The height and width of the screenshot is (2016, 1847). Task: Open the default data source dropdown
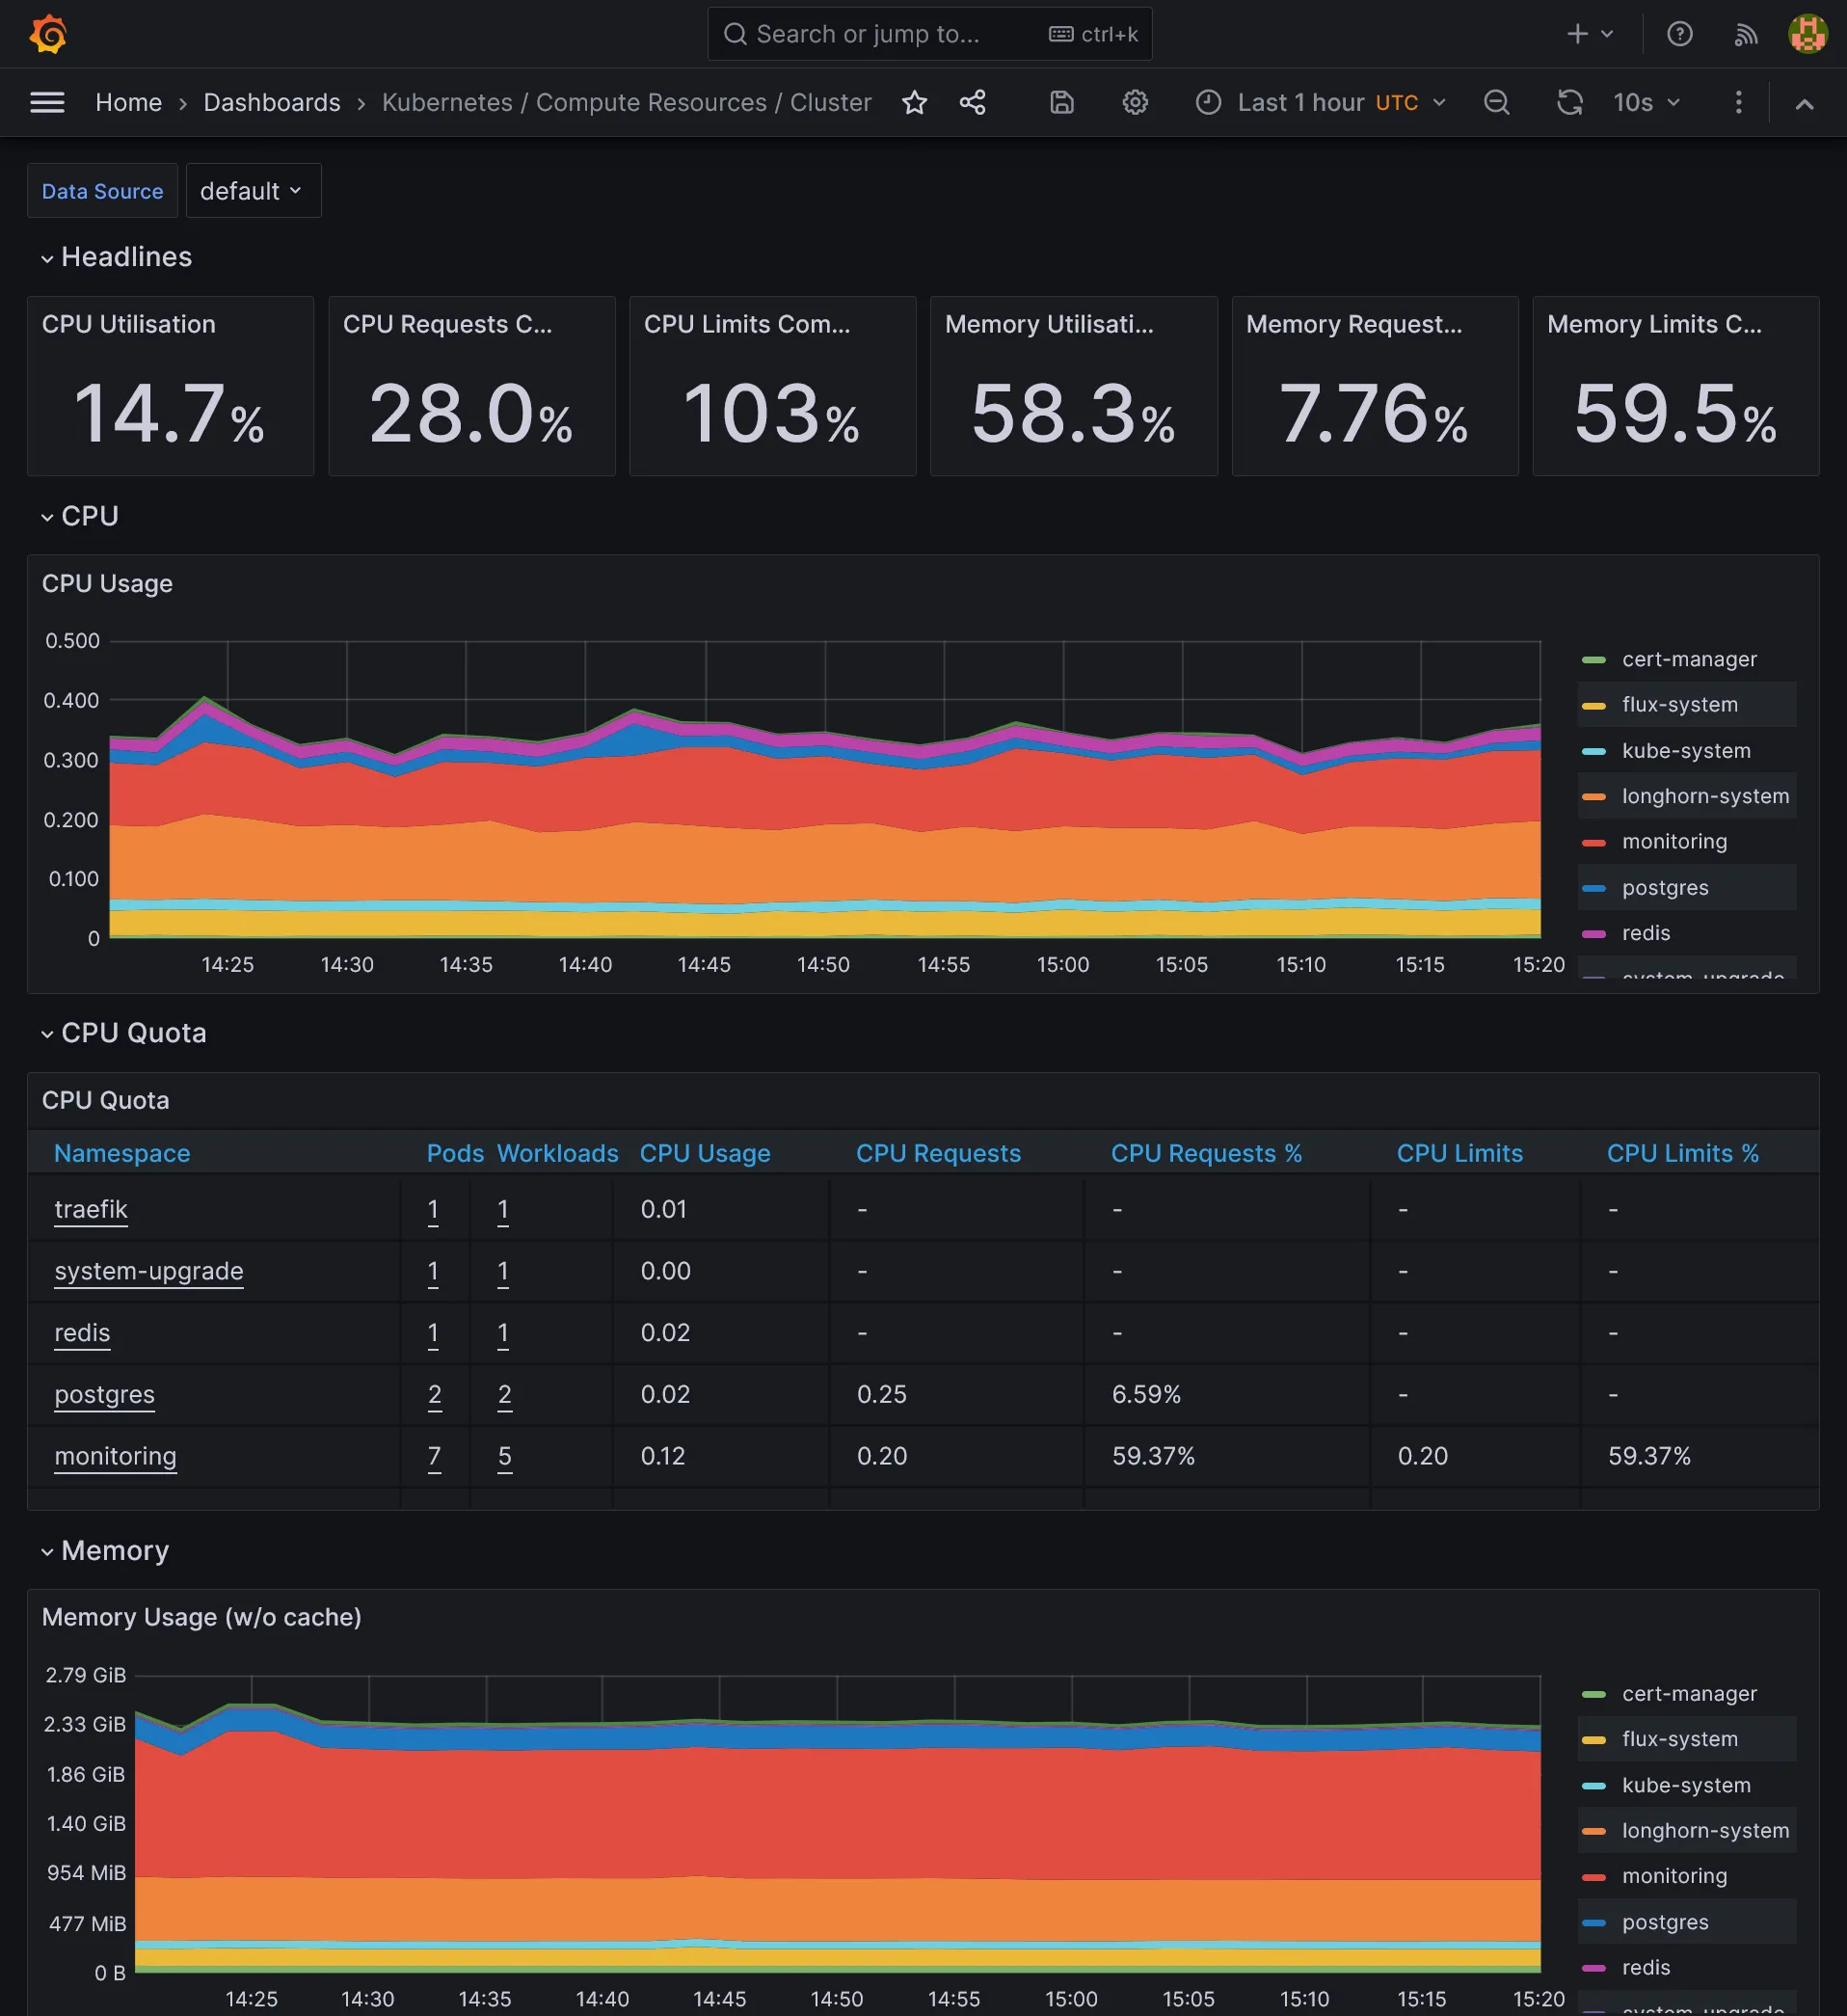(x=252, y=191)
